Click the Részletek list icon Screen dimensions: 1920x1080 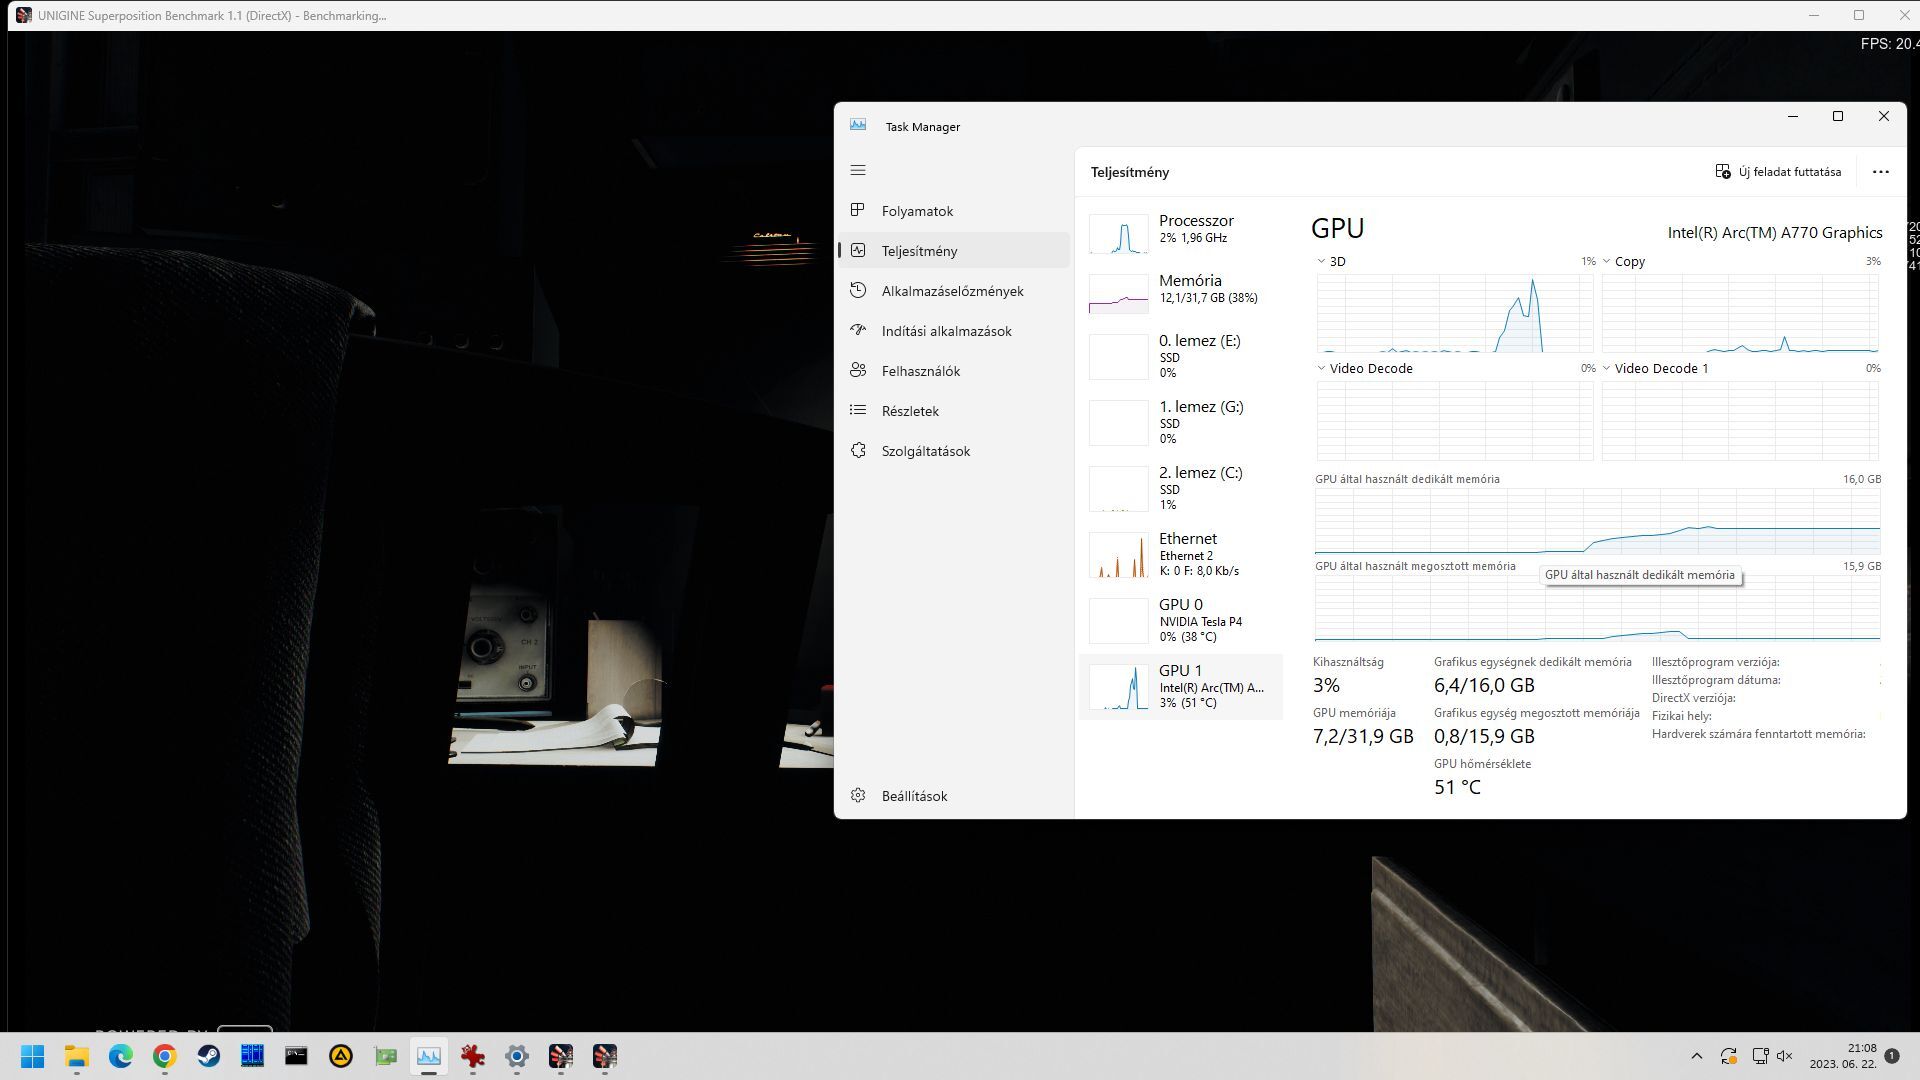coord(857,410)
